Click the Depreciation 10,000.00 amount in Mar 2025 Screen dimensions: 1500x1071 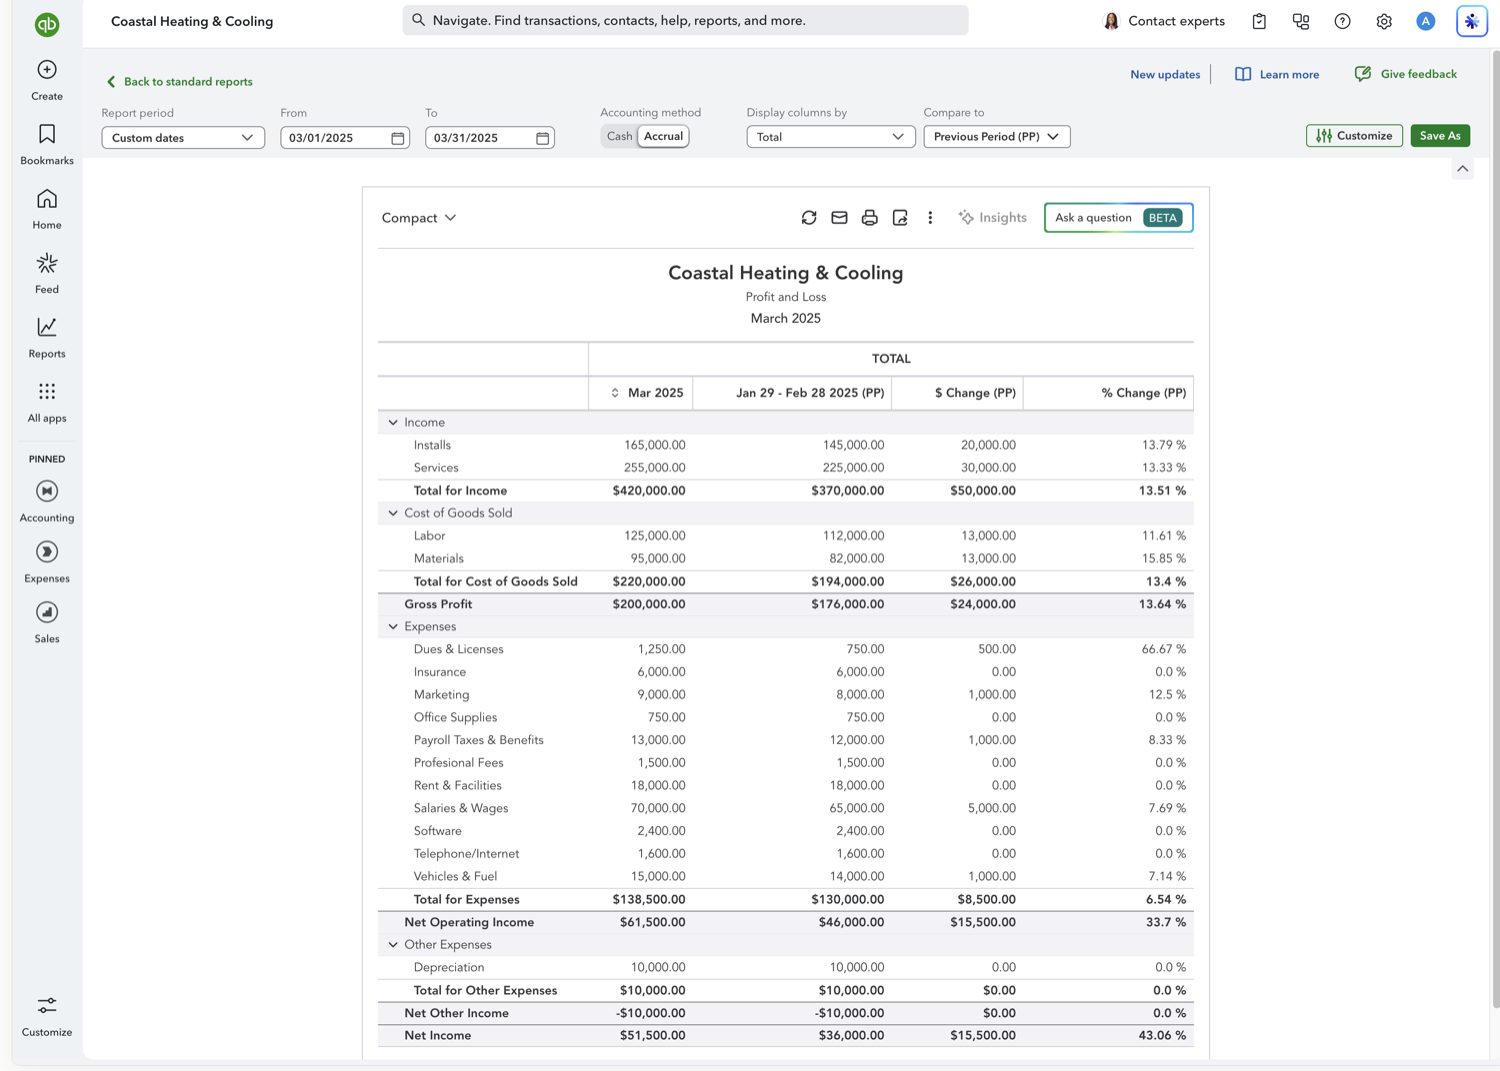tap(658, 968)
